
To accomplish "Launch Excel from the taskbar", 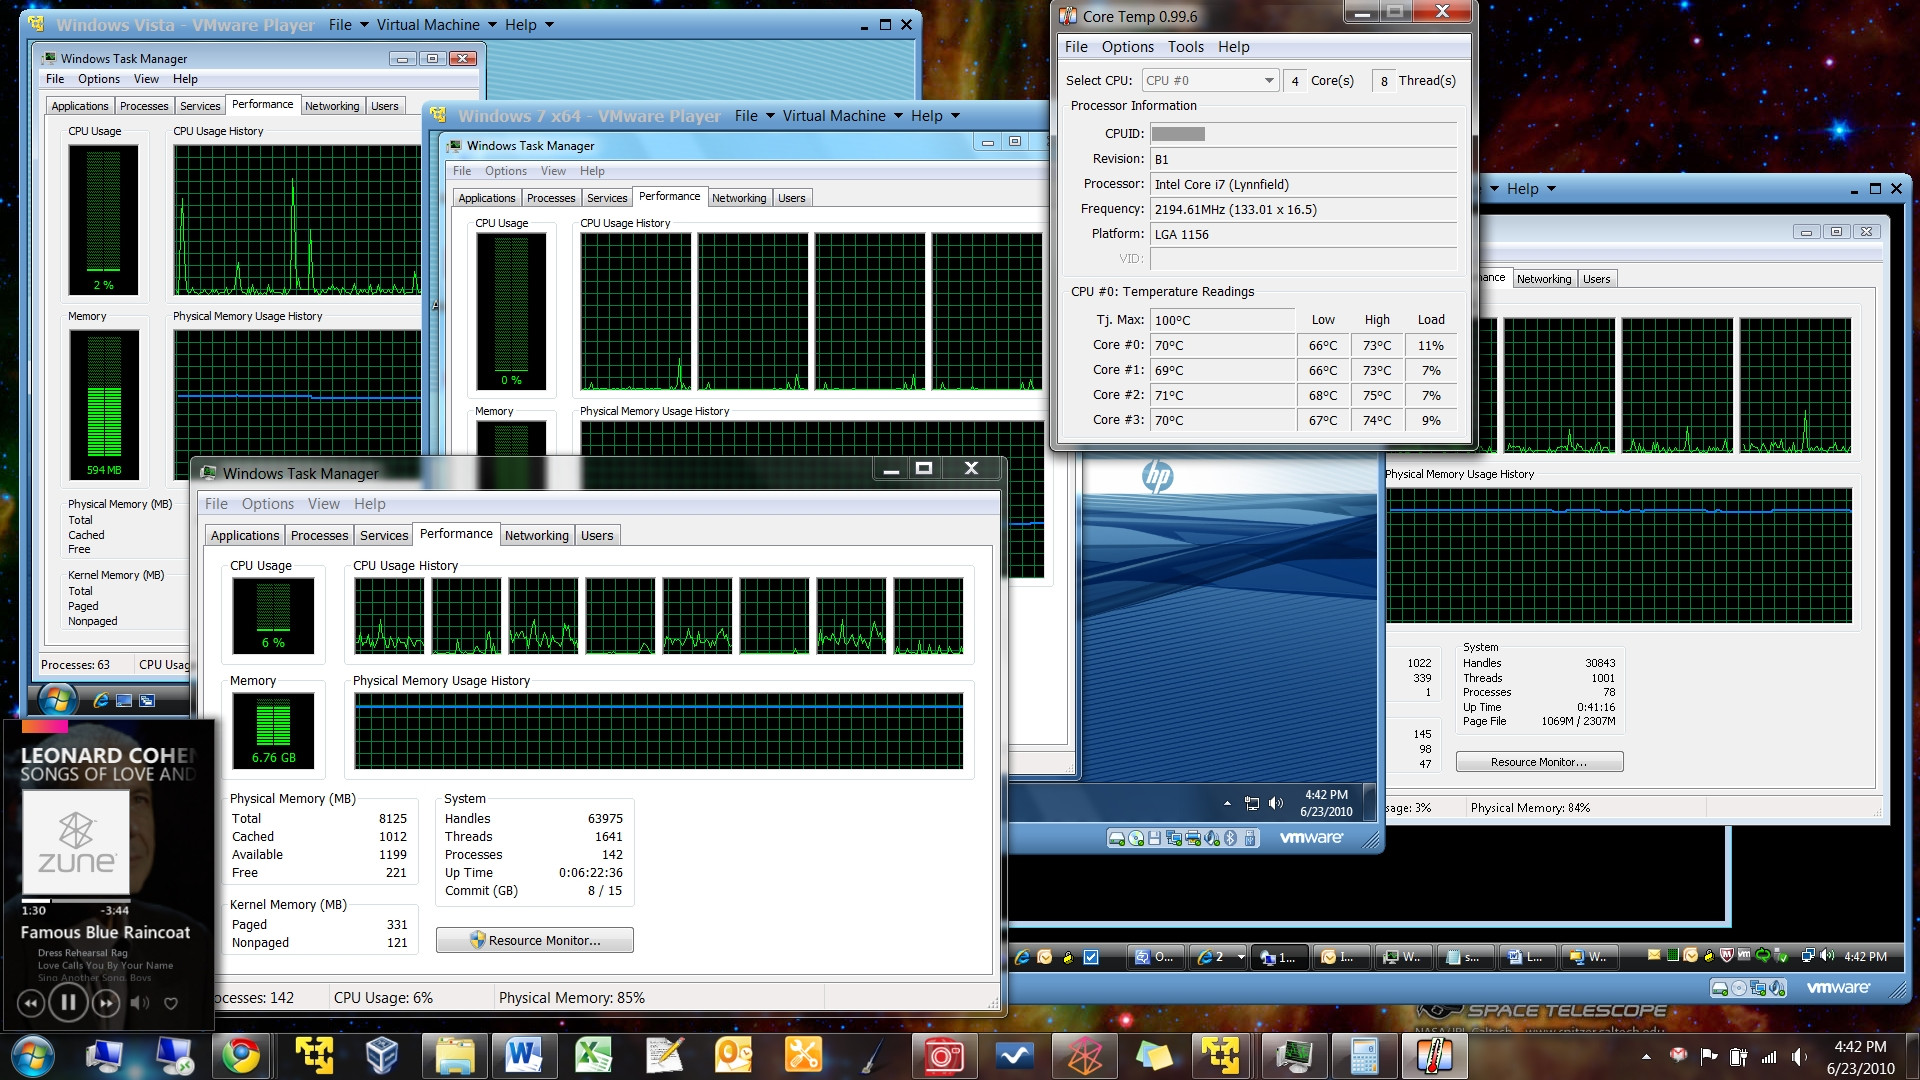I will pyautogui.click(x=593, y=1056).
